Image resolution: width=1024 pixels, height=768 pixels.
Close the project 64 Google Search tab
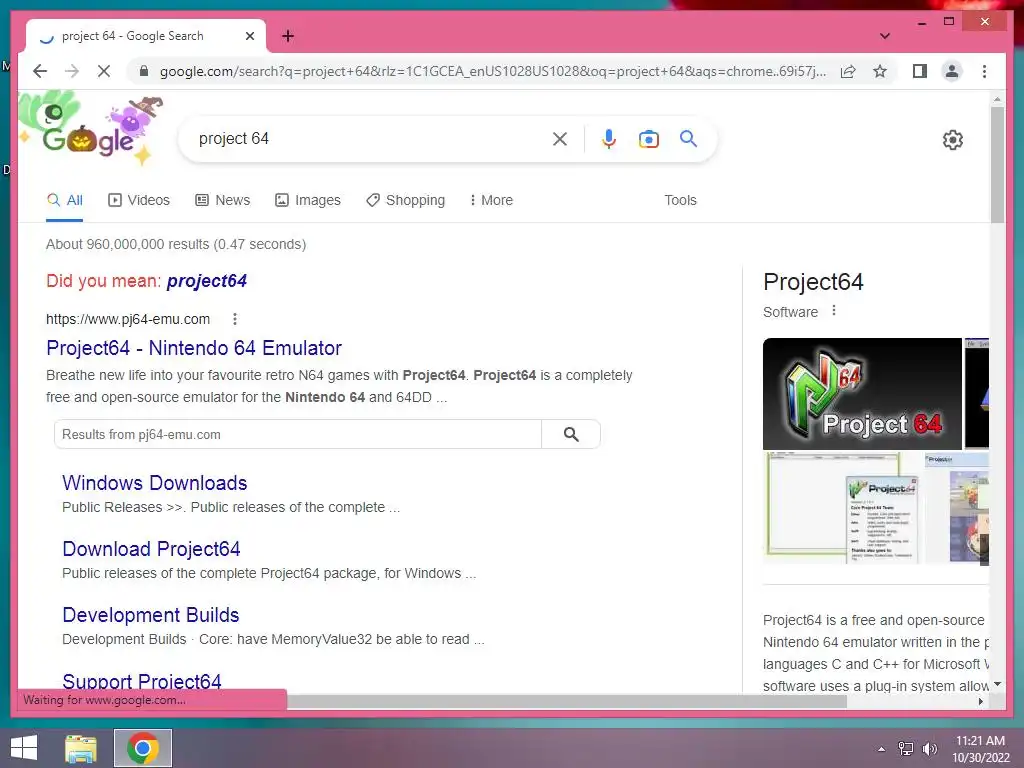pos(249,36)
